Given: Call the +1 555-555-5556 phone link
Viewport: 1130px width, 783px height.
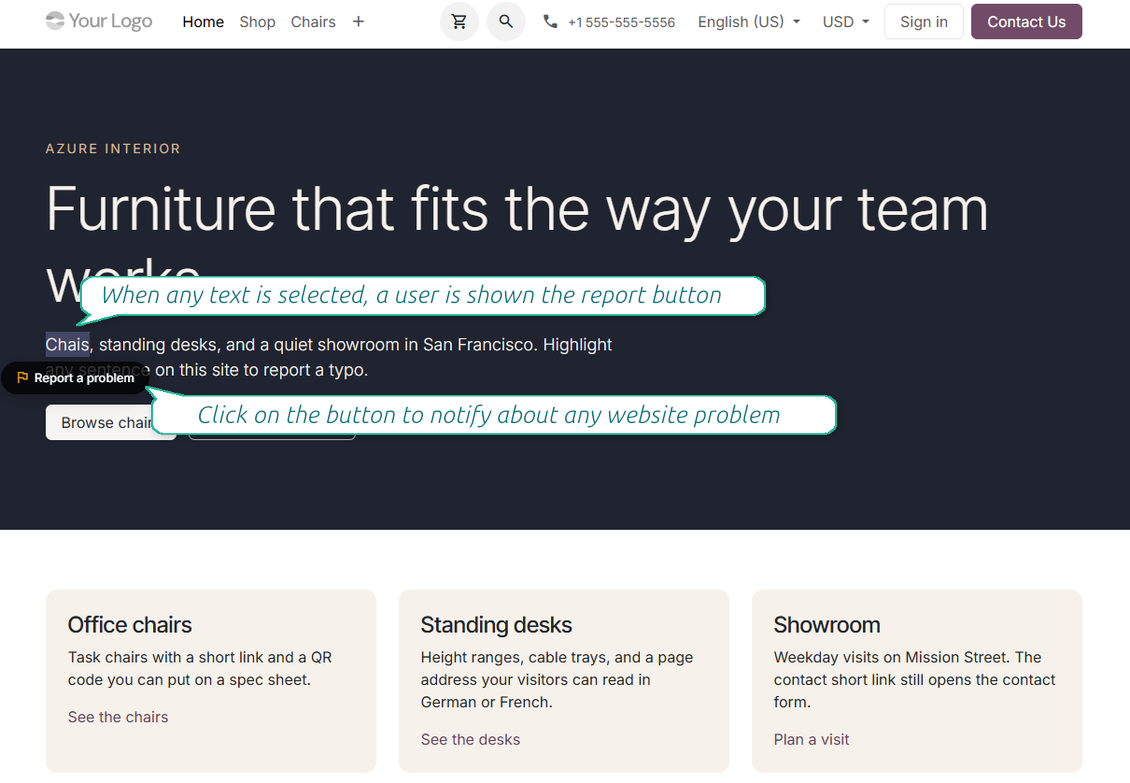Looking at the screenshot, I should pos(621,22).
